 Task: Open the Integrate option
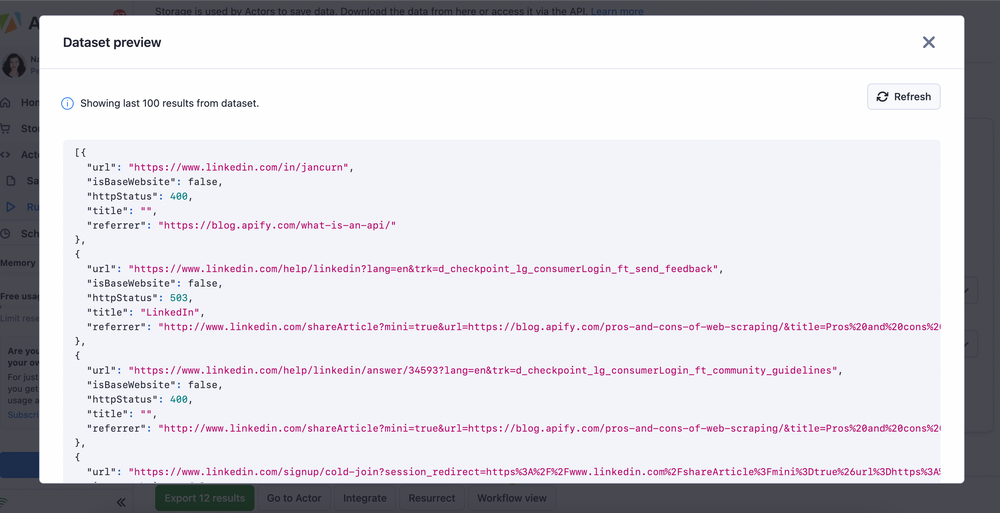click(365, 498)
